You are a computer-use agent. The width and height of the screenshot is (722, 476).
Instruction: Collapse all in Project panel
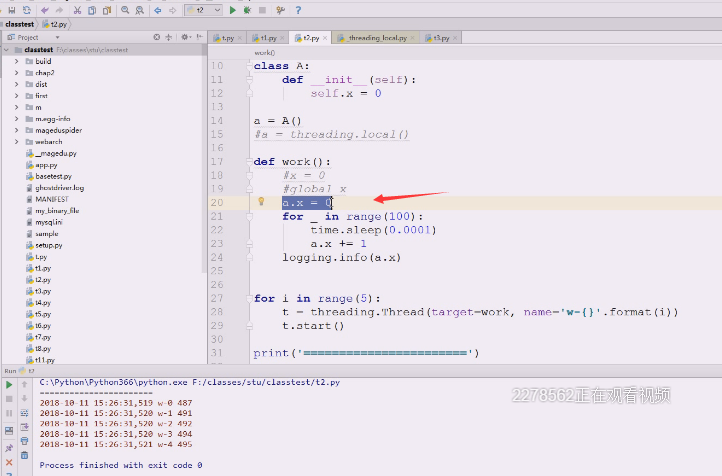169,37
